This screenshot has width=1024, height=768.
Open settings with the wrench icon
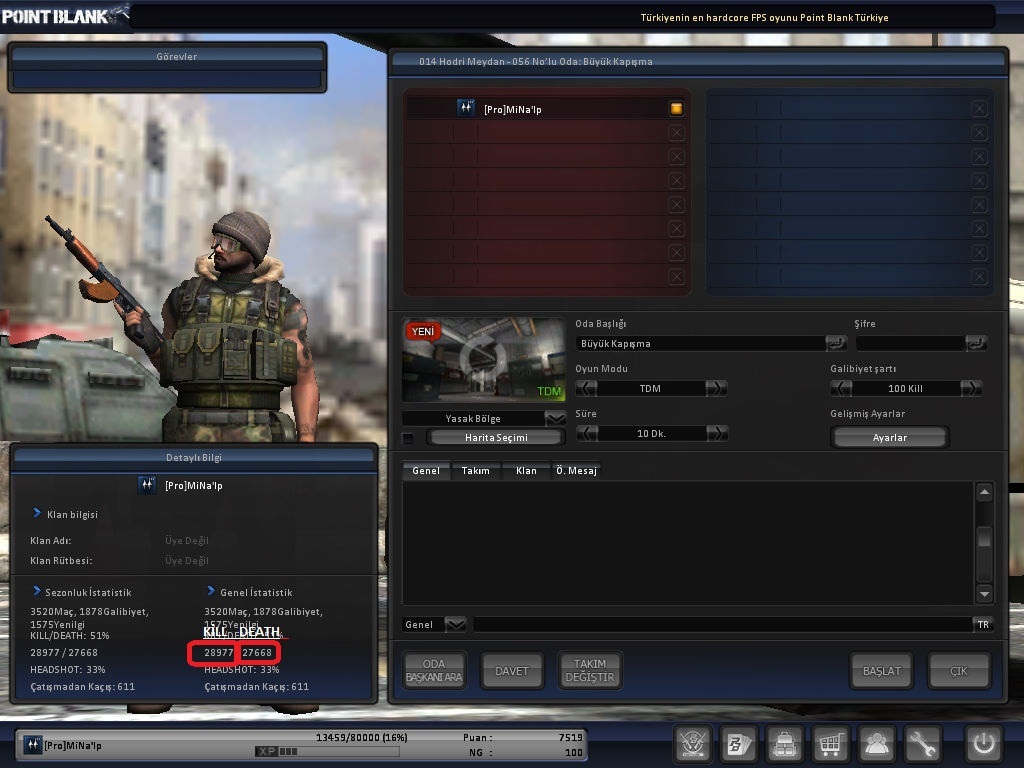921,744
